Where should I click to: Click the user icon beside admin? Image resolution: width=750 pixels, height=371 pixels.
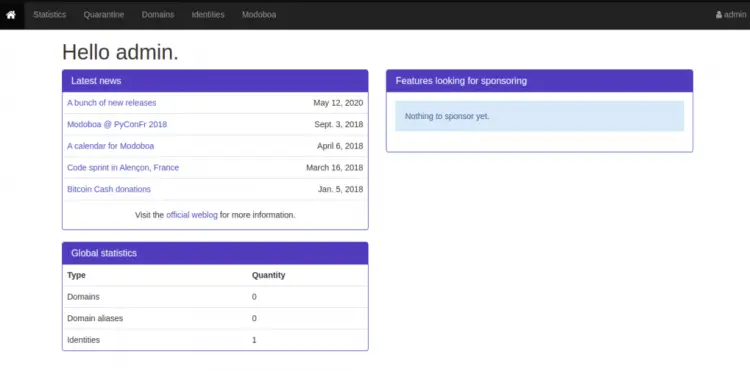(718, 15)
